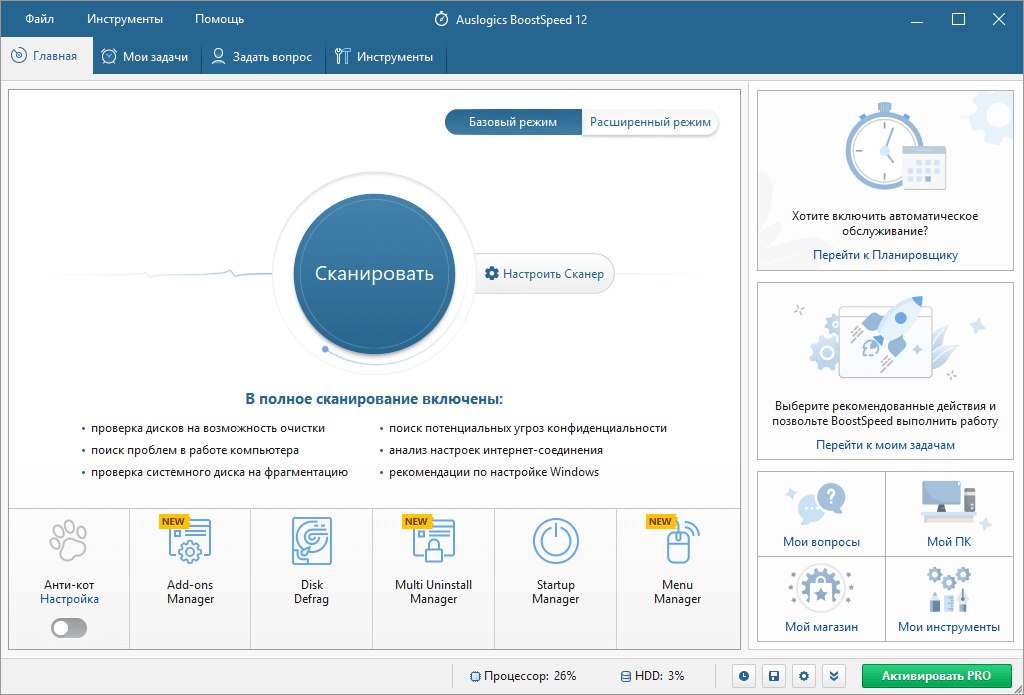Screen dimensions: 1024x695
Task: Click the Активировать PRO button
Action: (x=936, y=676)
